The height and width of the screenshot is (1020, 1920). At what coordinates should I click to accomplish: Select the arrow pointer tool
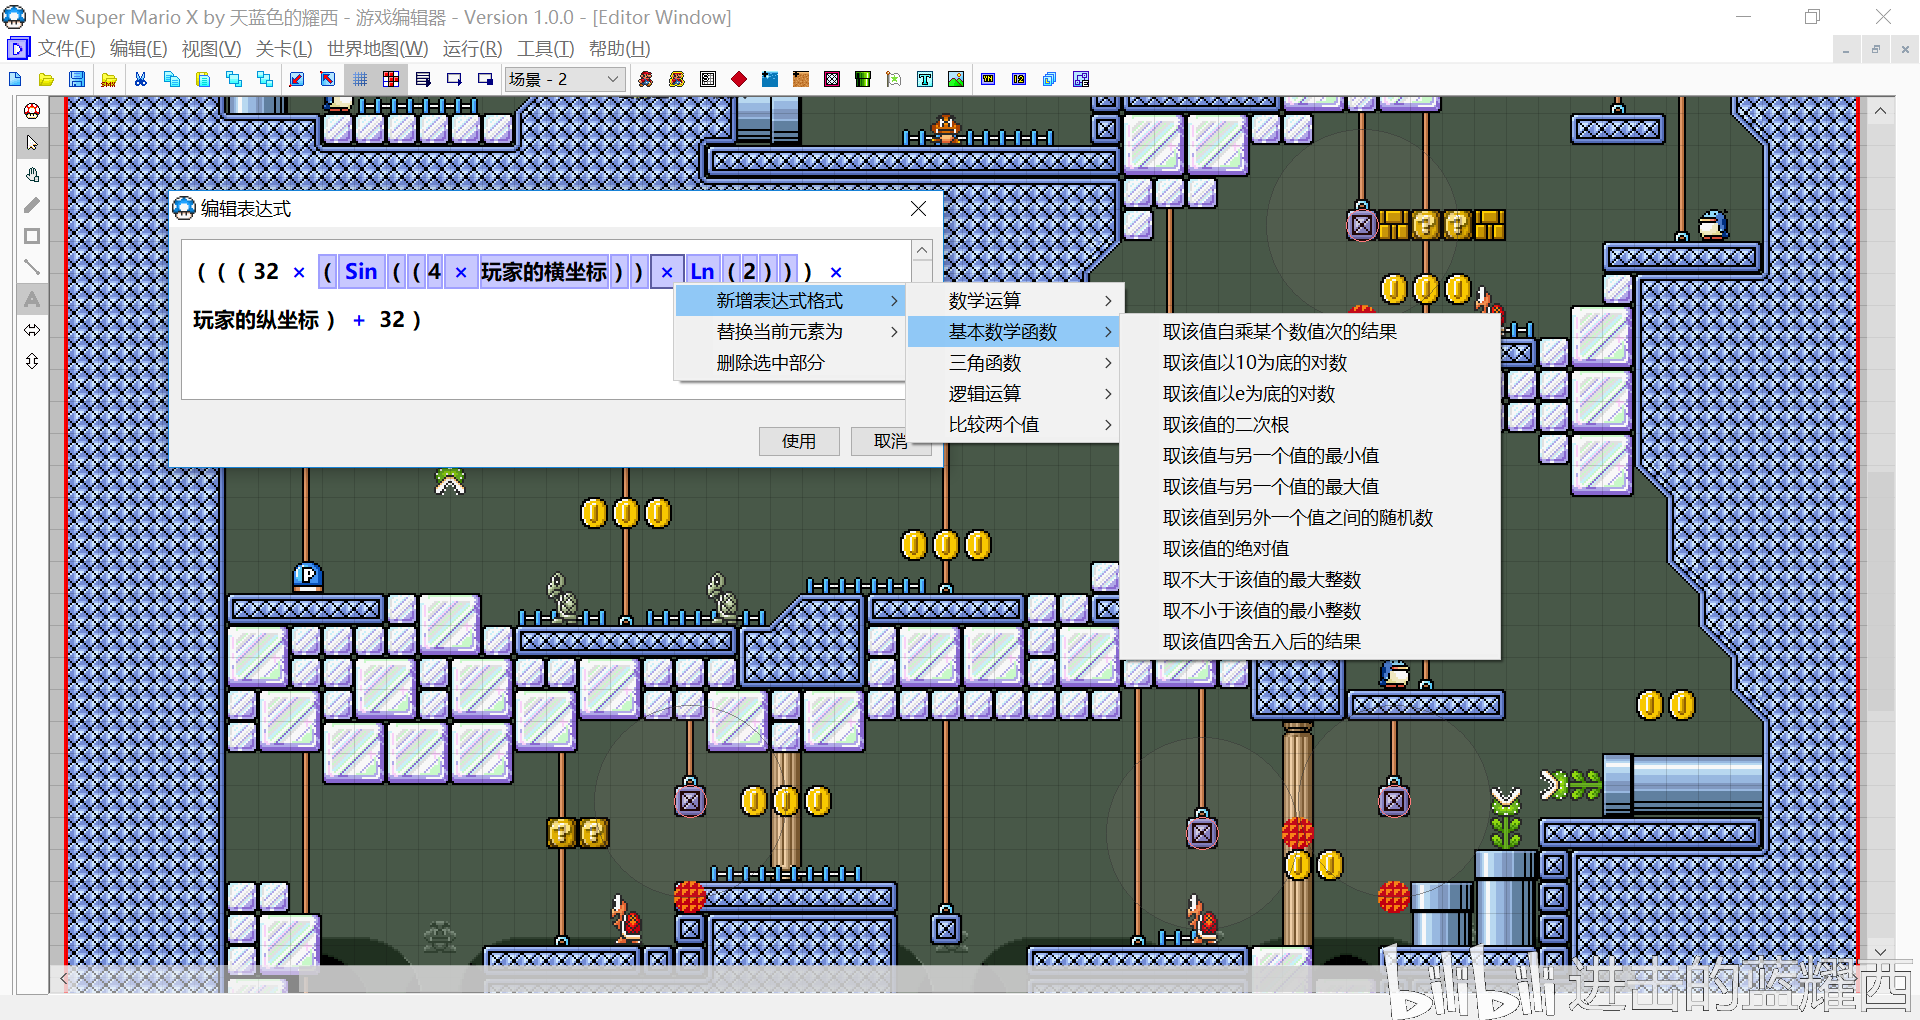32,143
